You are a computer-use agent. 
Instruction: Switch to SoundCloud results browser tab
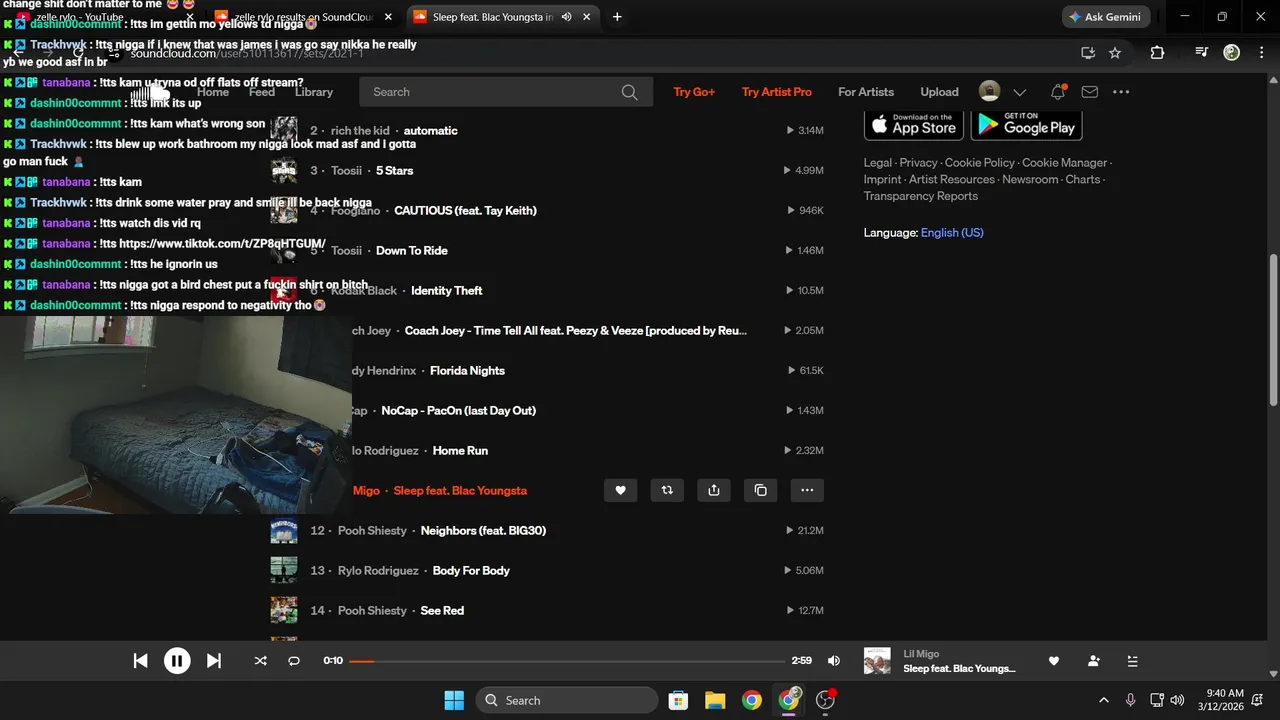click(x=305, y=17)
